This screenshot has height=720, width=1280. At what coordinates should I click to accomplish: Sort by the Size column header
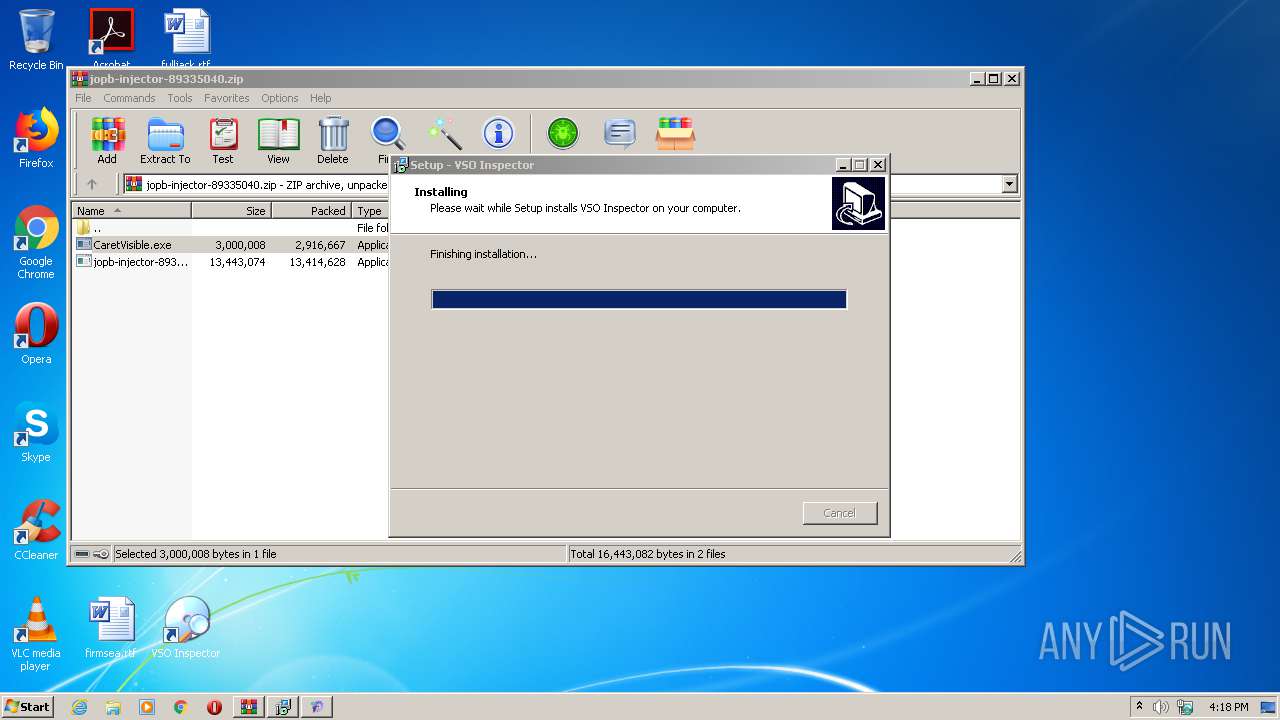click(231, 211)
